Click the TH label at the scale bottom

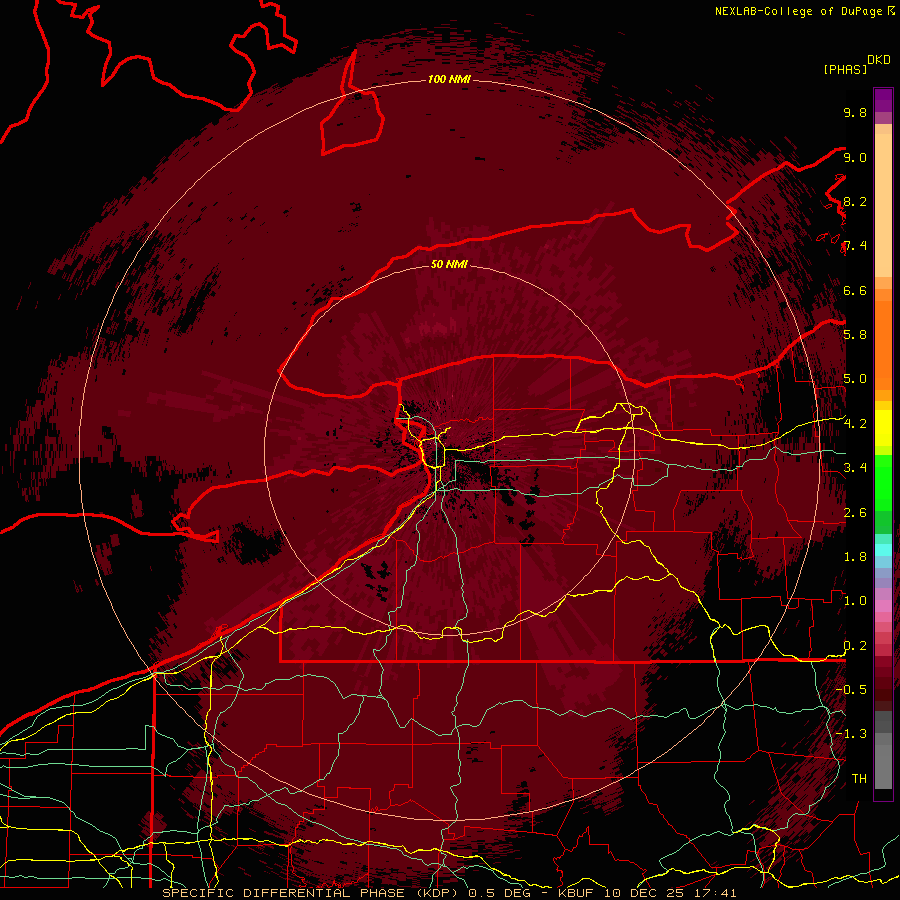pyautogui.click(x=859, y=778)
